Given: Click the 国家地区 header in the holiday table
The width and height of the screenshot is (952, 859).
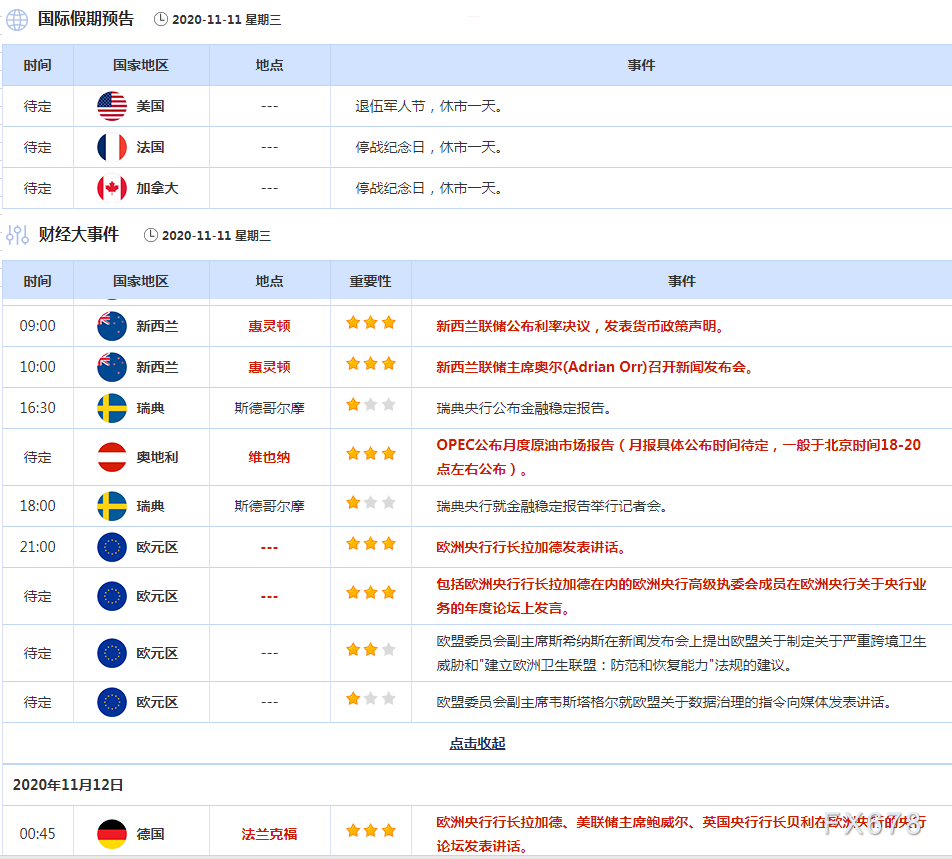Looking at the screenshot, I should (141, 65).
